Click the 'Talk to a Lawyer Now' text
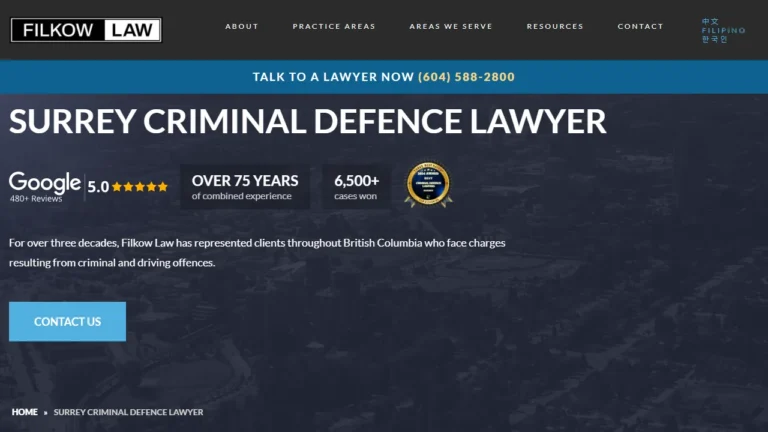The width and height of the screenshot is (768, 432). pos(334,77)
